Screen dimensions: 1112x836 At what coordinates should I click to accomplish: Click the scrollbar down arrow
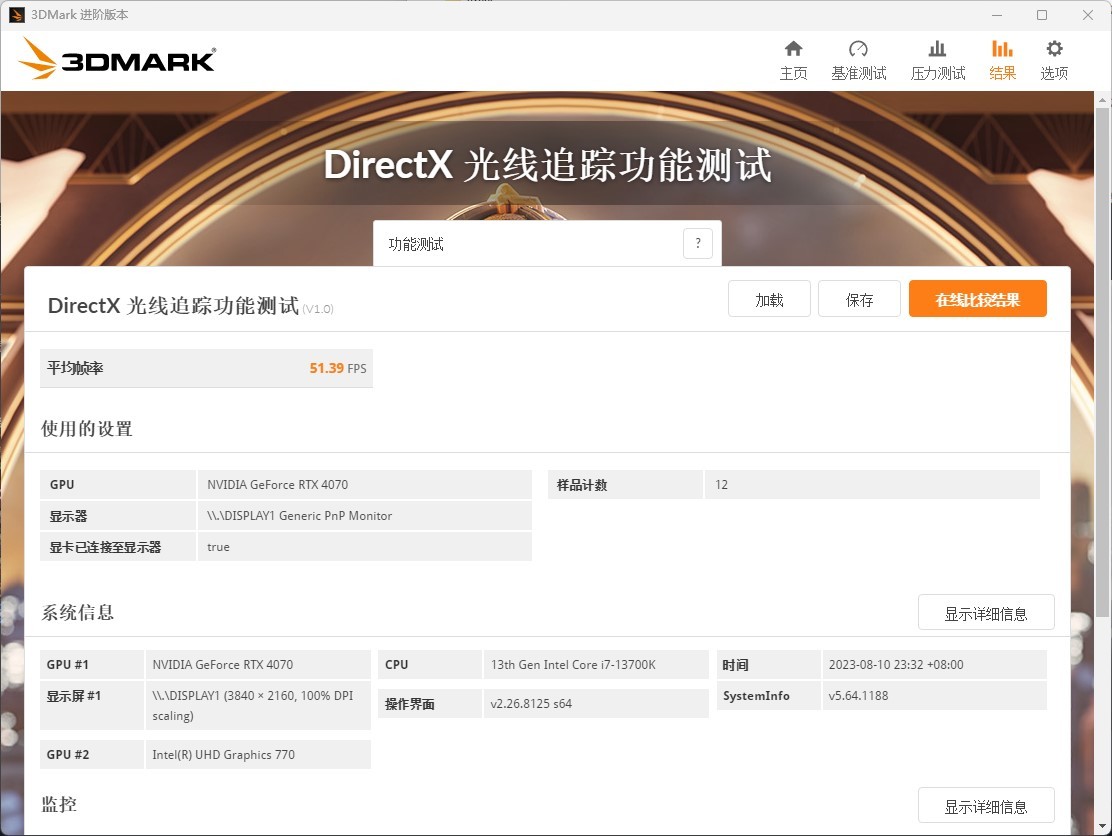coord(1103,827)
